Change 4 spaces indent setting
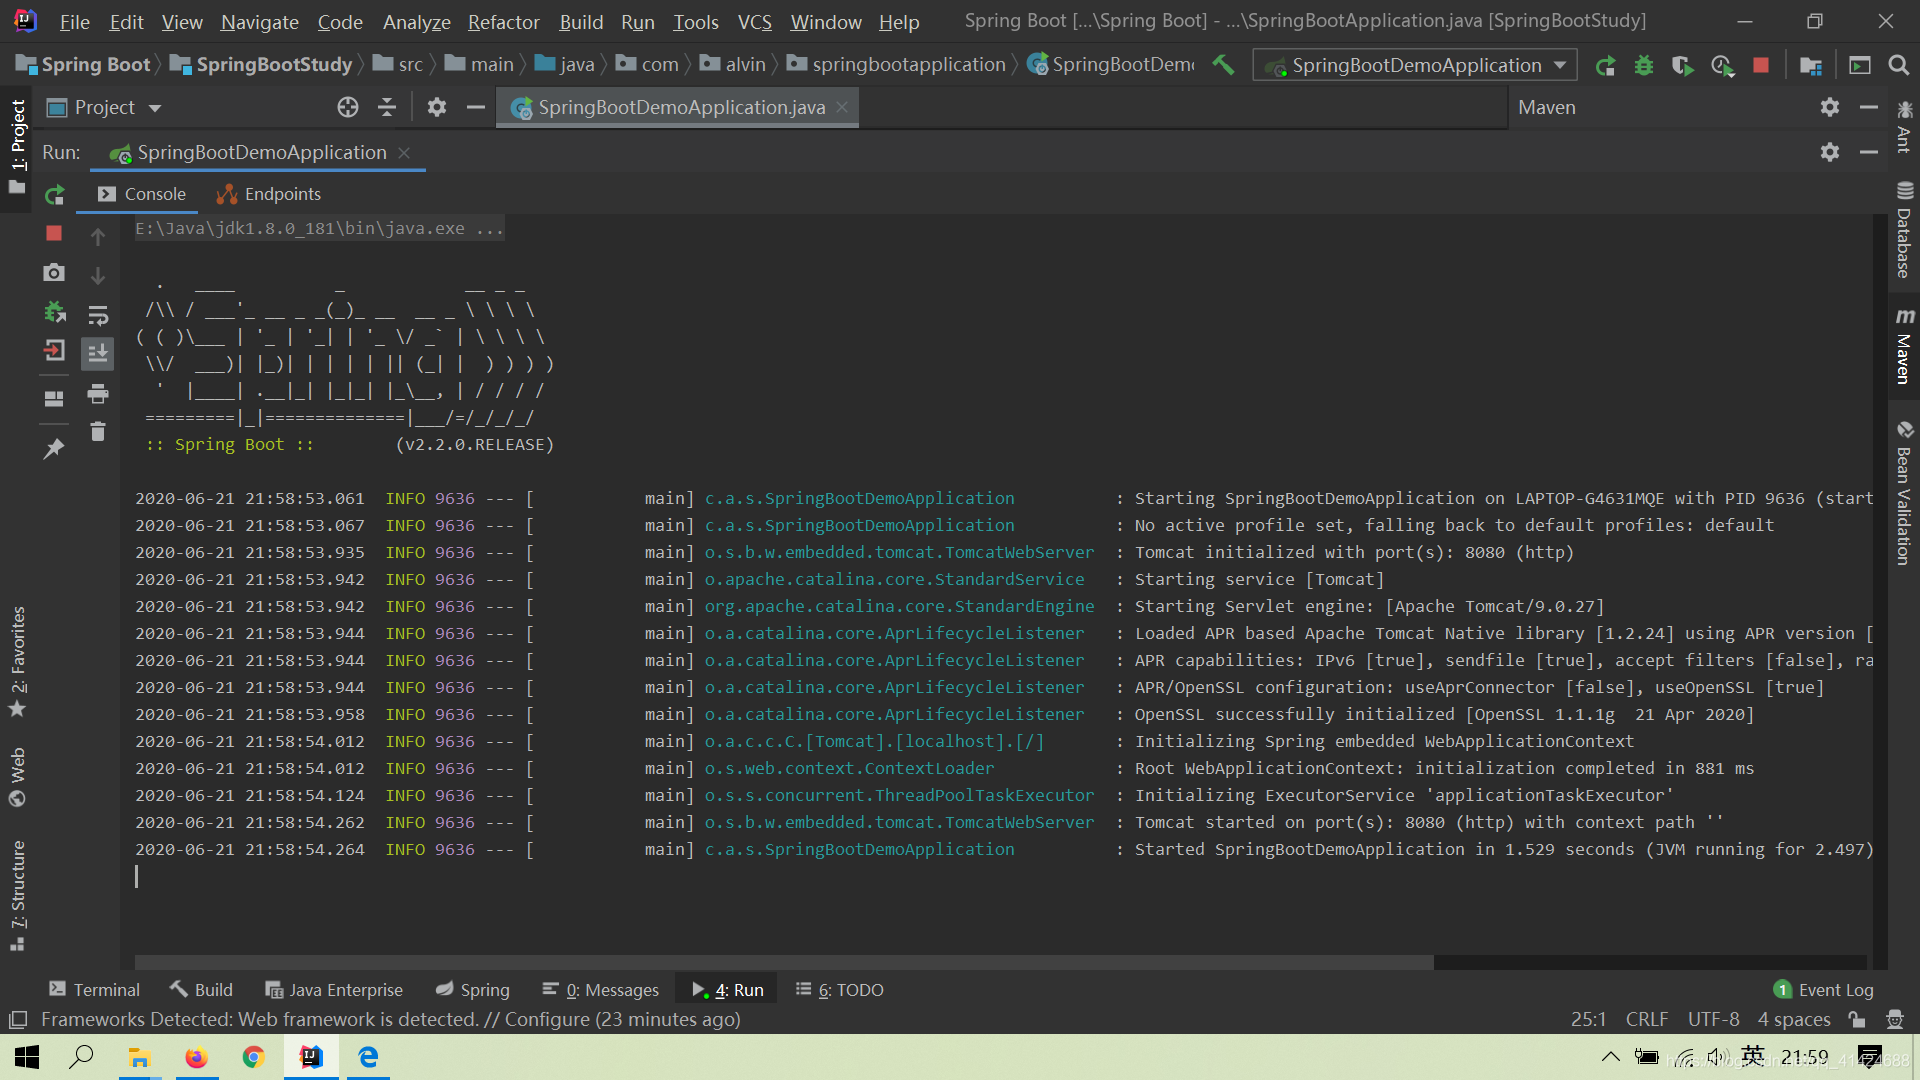This screenshot has width=1920, height=1080. point(1794,1019)
